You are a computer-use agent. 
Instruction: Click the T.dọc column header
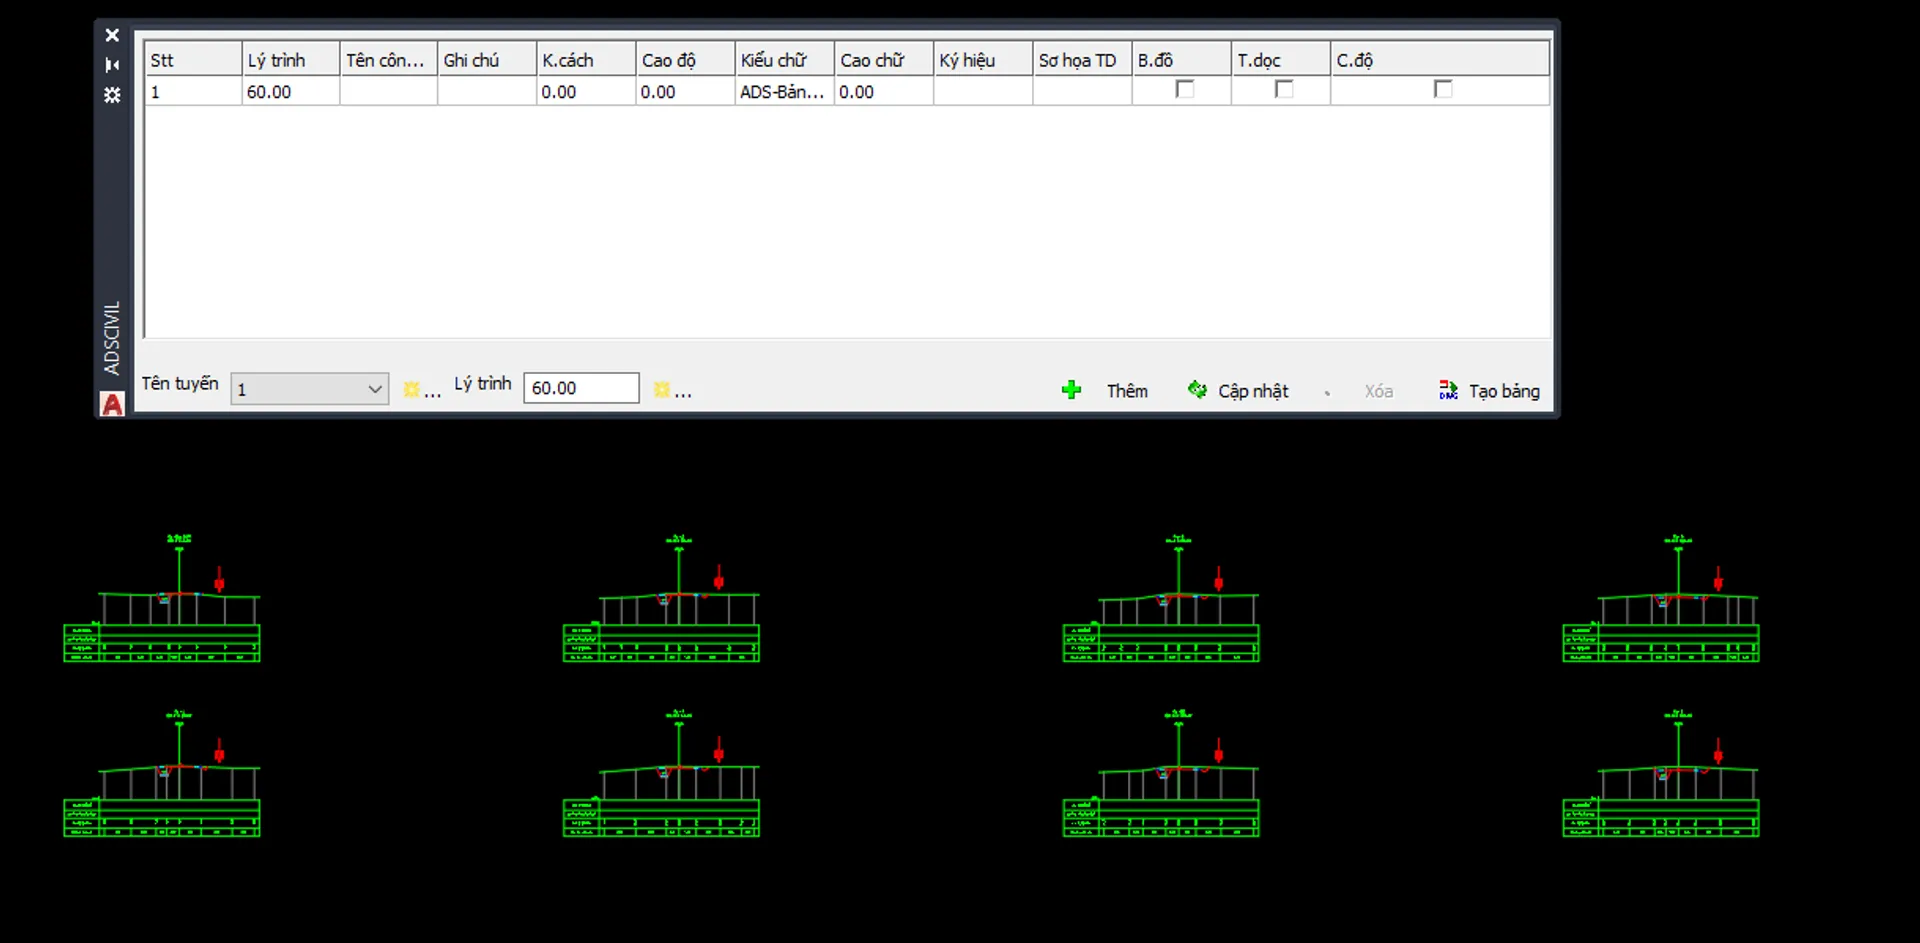click(x=1281, y=60)
